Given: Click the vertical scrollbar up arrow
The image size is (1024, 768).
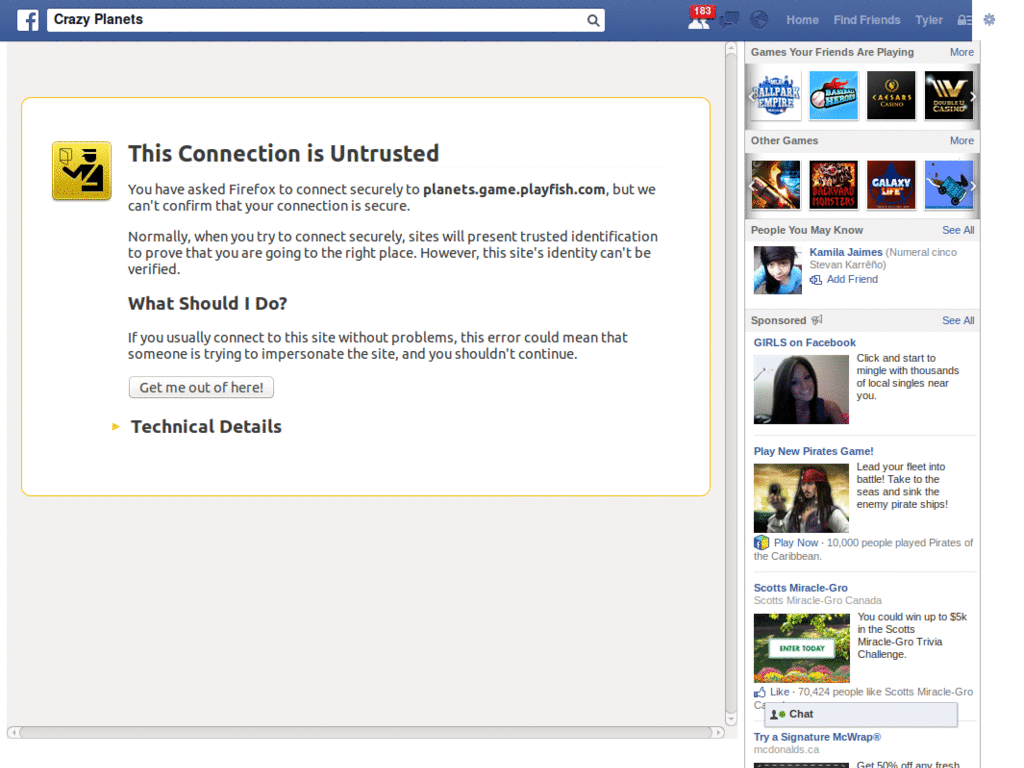Looking at the screenshot, I should click(x=731, y=48).
